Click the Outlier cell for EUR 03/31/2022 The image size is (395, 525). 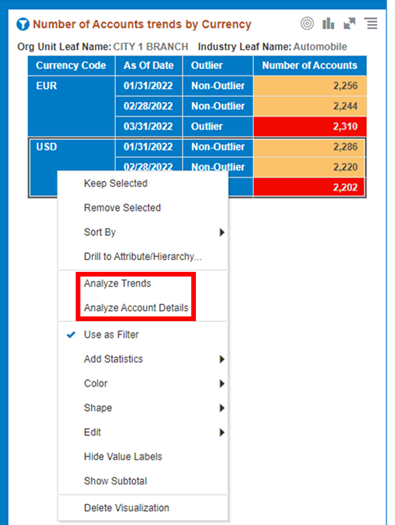[218, 127]
